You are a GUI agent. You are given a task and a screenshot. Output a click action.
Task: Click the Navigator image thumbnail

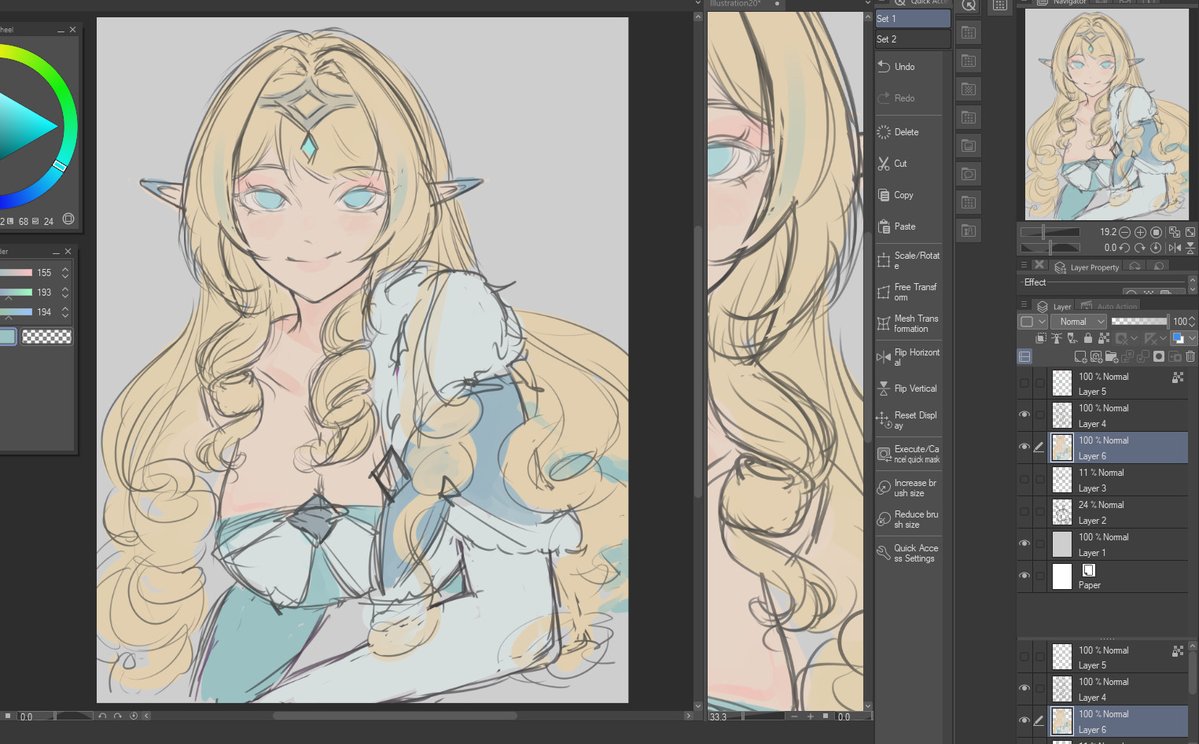click(1106, 115)
